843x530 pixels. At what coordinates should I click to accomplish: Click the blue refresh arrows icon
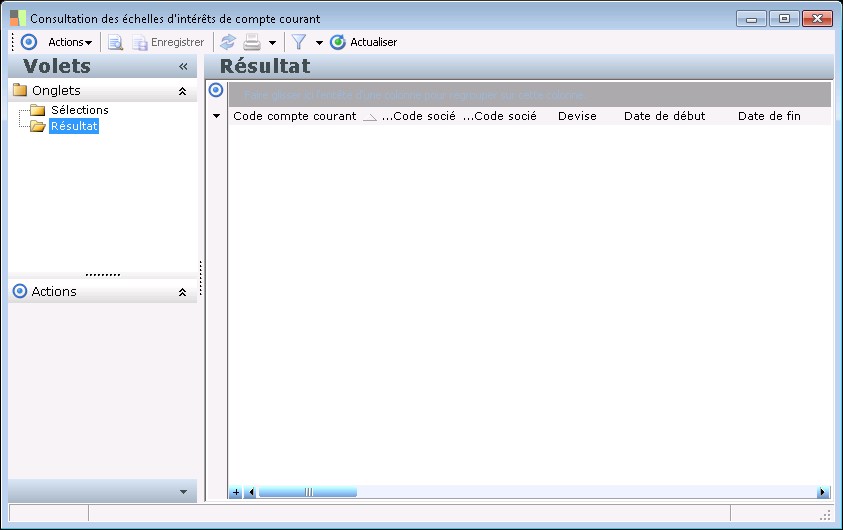coord(228,42)
